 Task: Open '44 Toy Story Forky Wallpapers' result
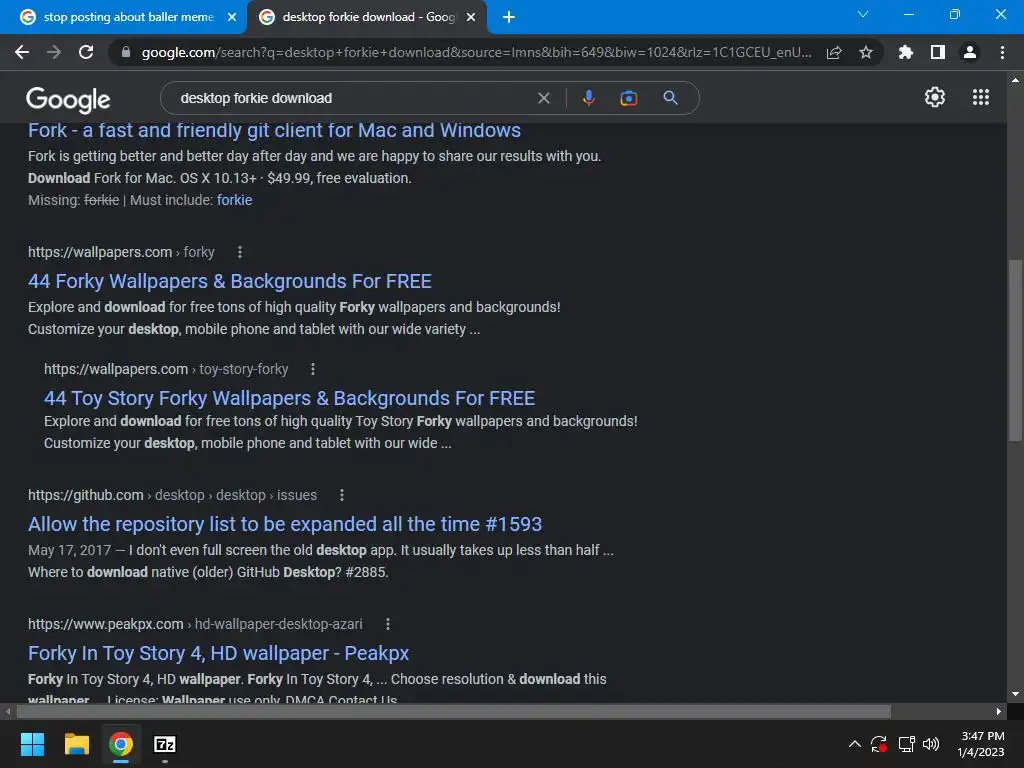point(289,398)
